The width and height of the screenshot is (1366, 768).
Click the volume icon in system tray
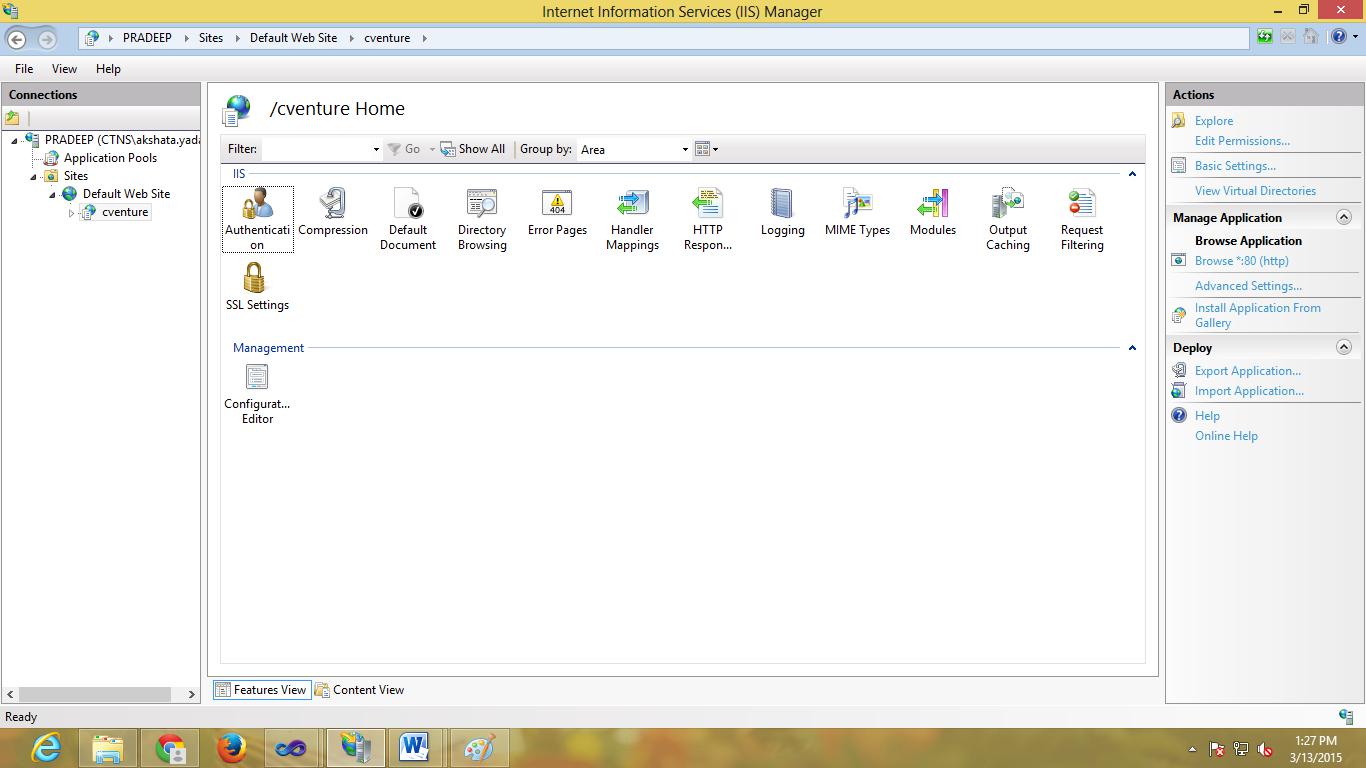(1265, 749)
